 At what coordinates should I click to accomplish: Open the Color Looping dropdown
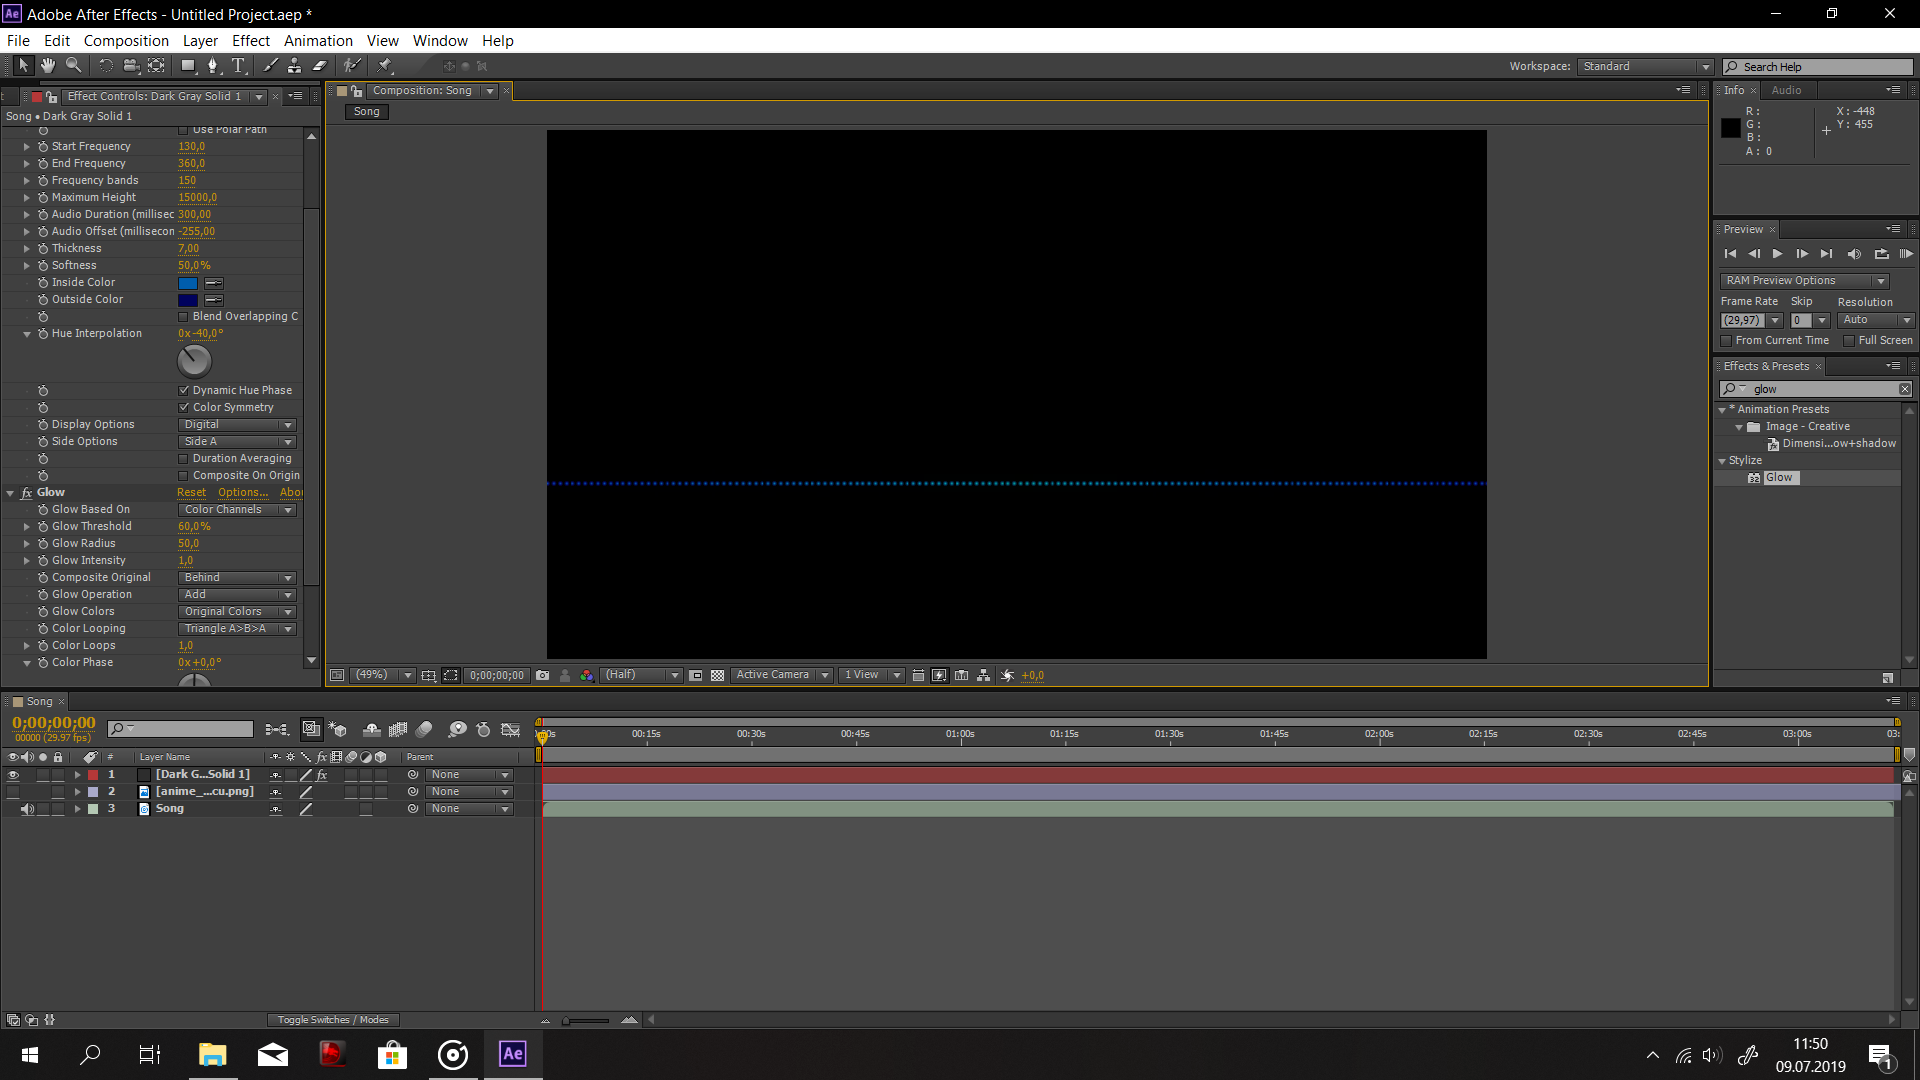[237, 629]
